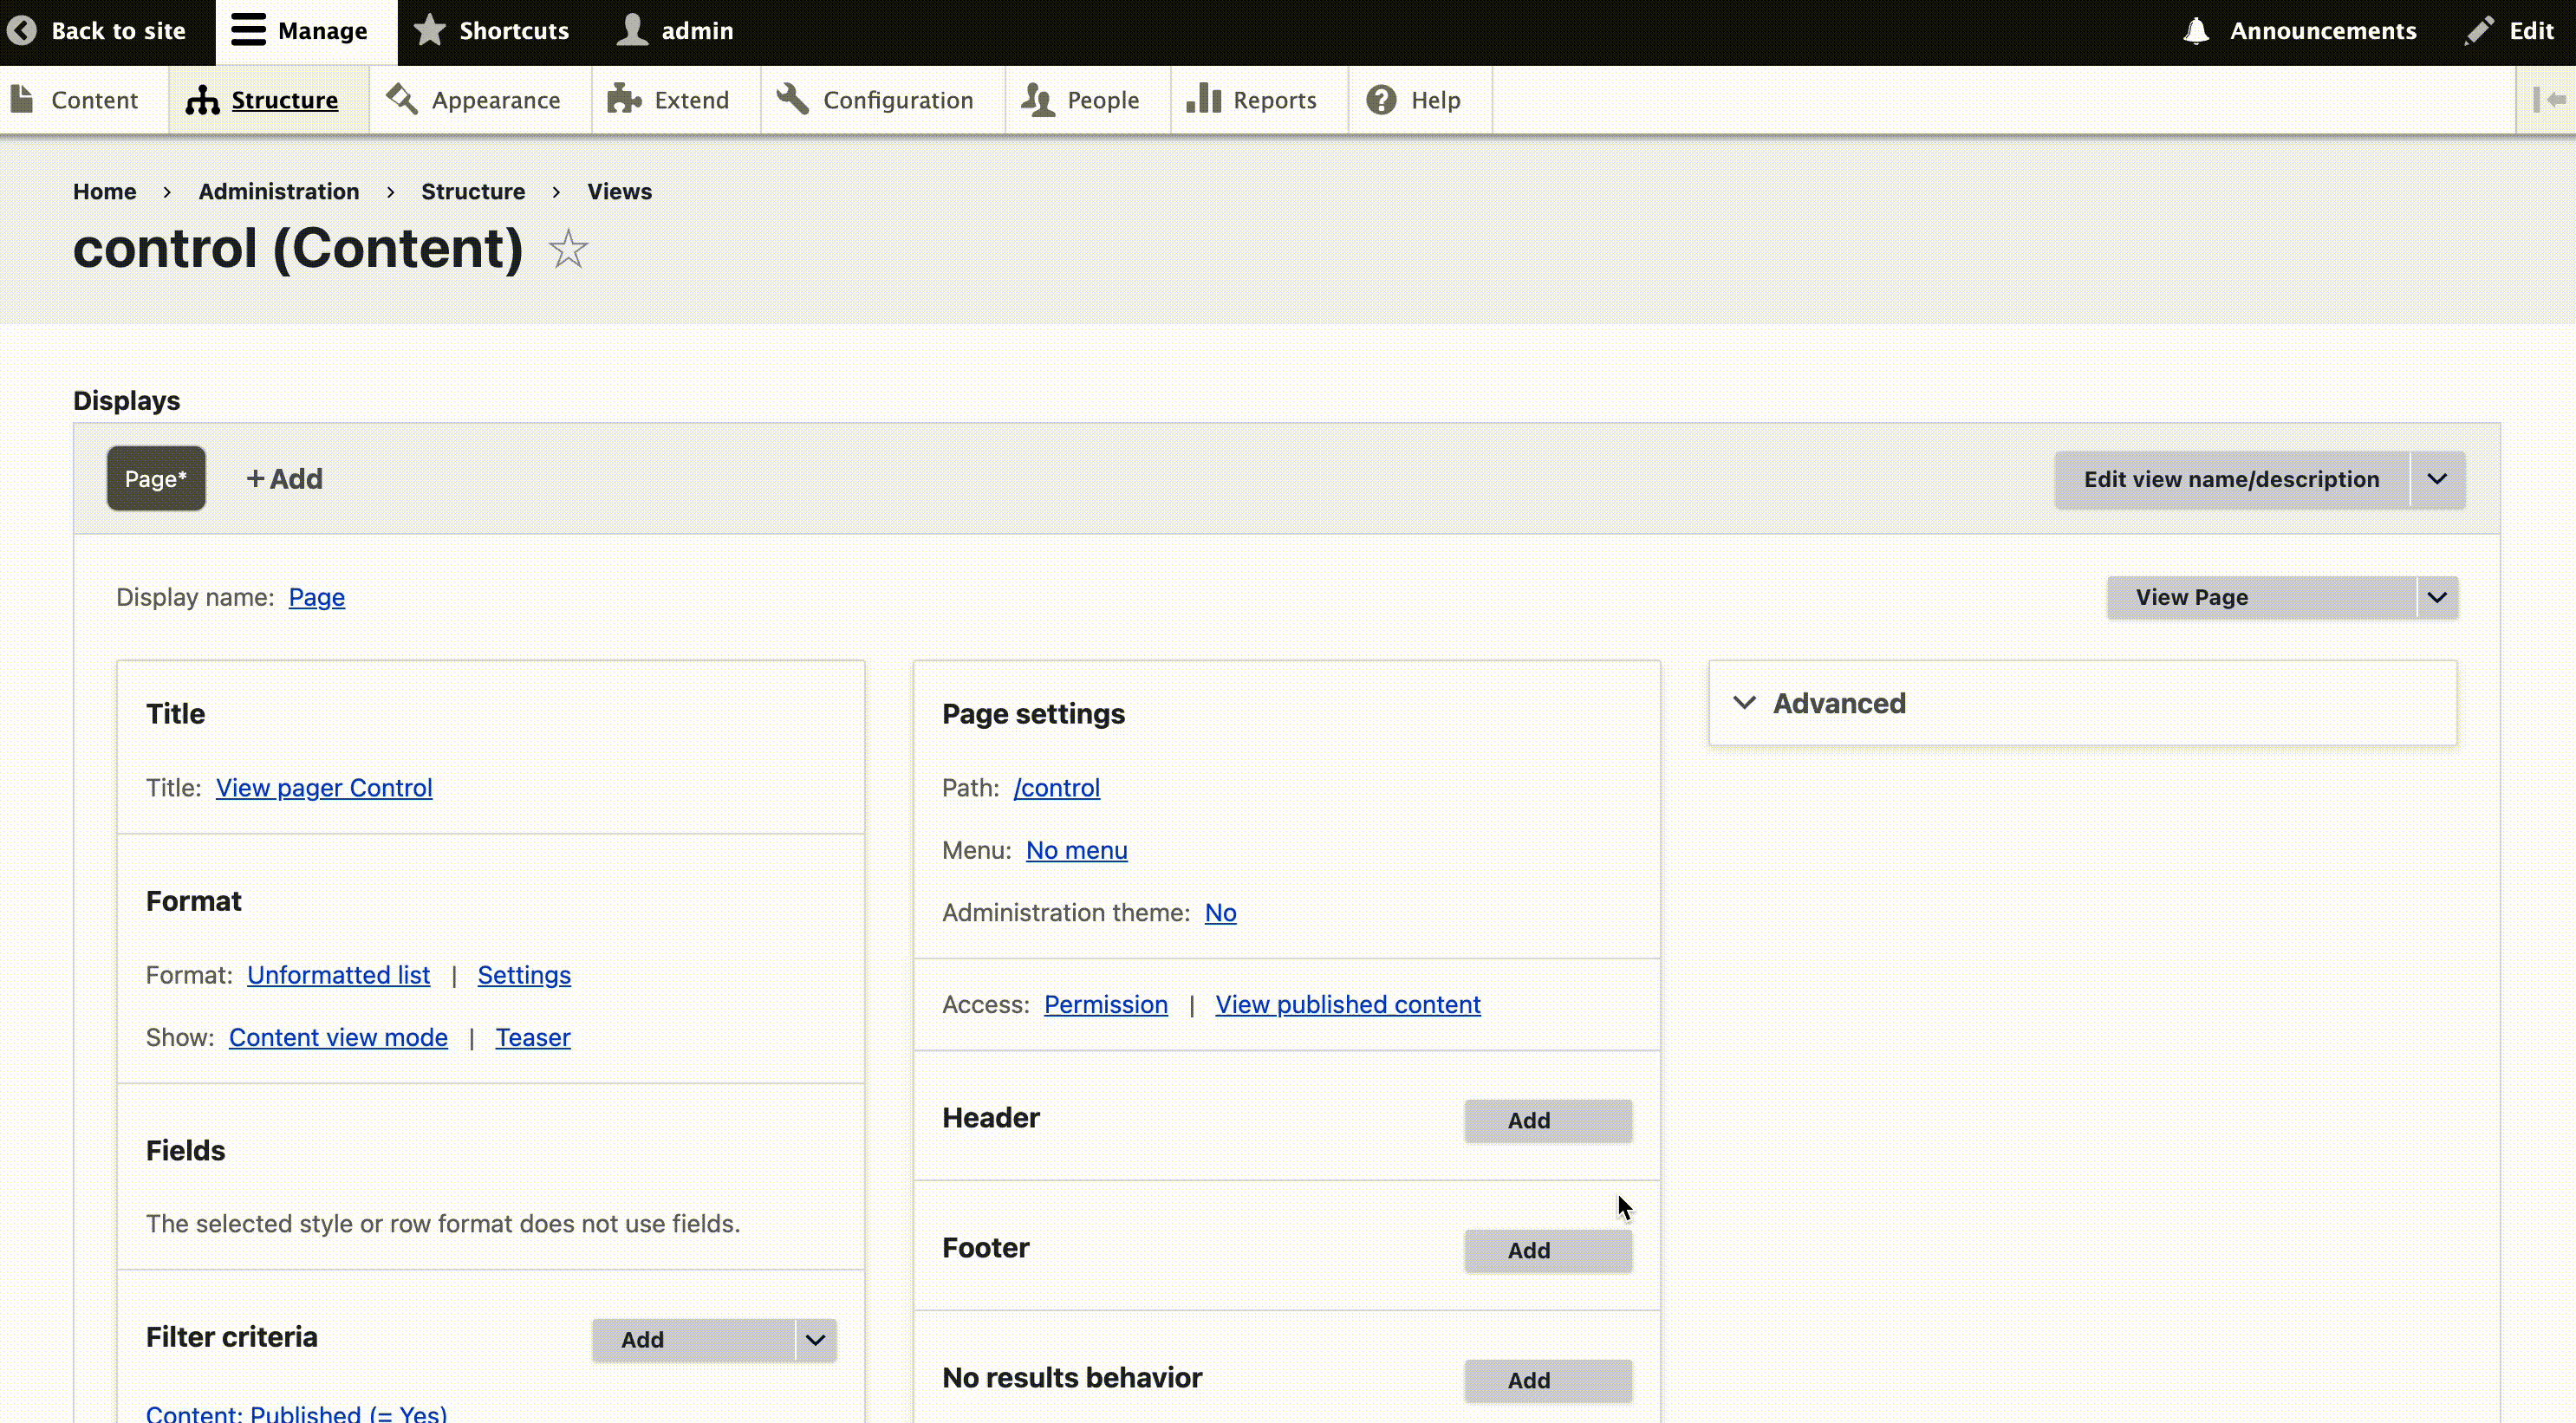Open the Reports section
Viewport: 2576px width, 1423px height.
pos(1251,100)
